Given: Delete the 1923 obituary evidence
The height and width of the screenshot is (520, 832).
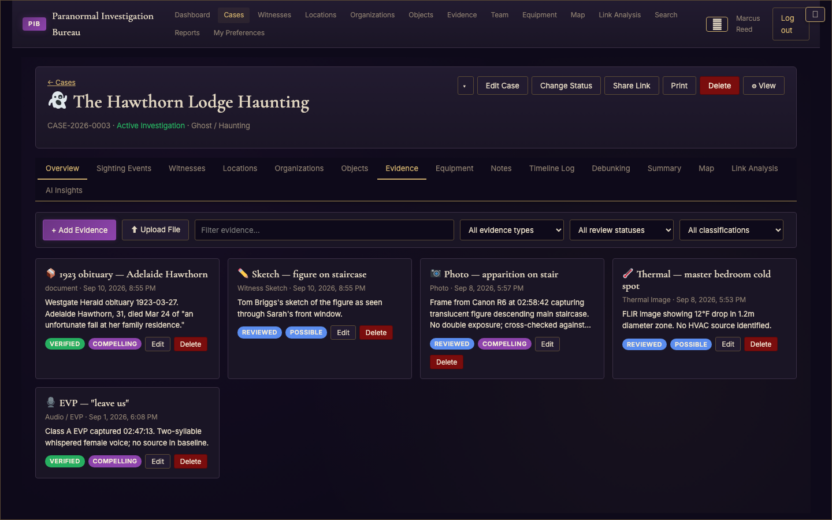Looking at the screenshot, I should point(190,344).
